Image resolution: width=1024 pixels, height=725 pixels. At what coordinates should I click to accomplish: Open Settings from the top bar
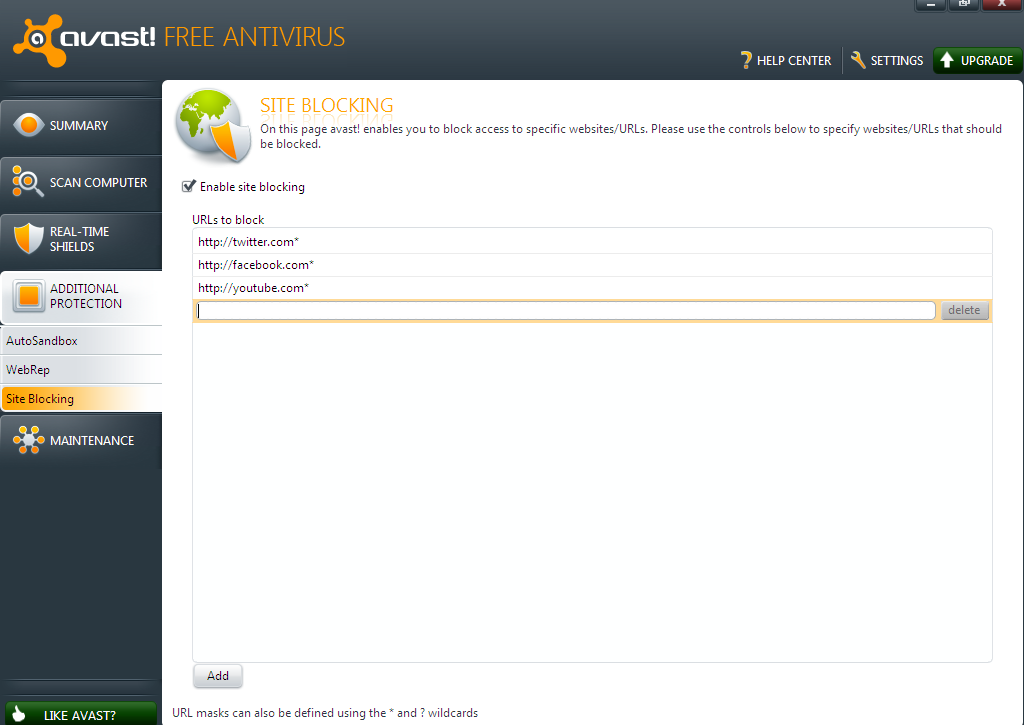point(887,60)
